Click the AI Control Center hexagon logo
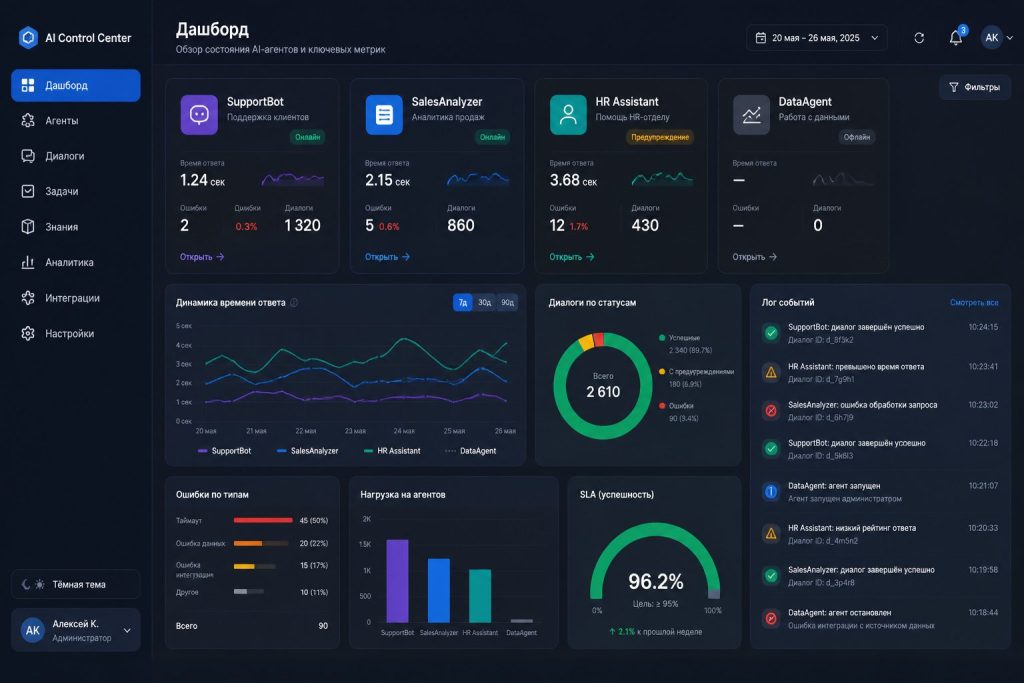The height and width of the screenshot is (683, 1024). (x=28, y=38)
